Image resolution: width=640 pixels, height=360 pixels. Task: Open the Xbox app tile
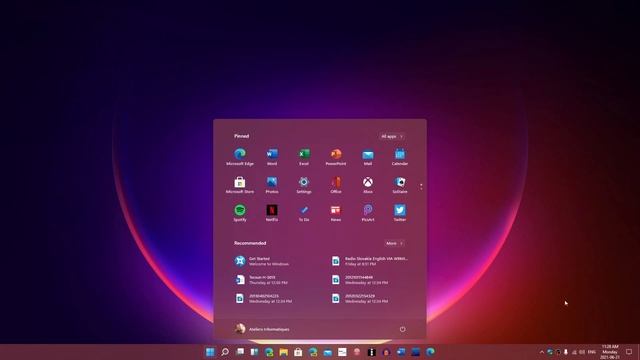[368, 185]
